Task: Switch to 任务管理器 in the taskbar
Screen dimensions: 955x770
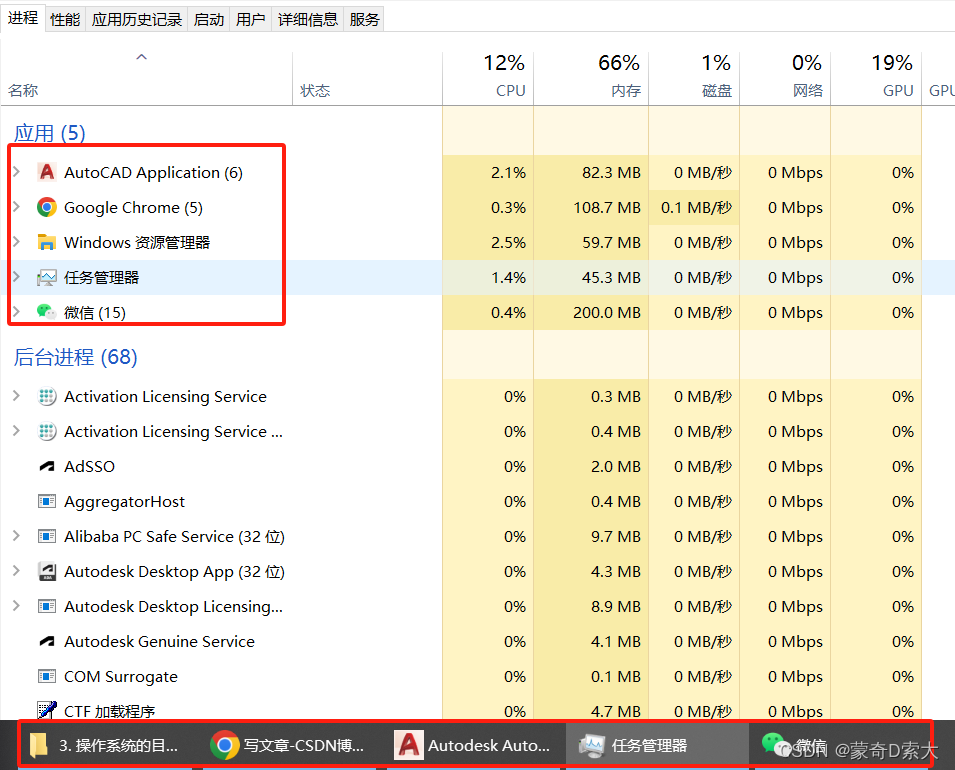Action: pyautogui.click(x=657, y=746)
